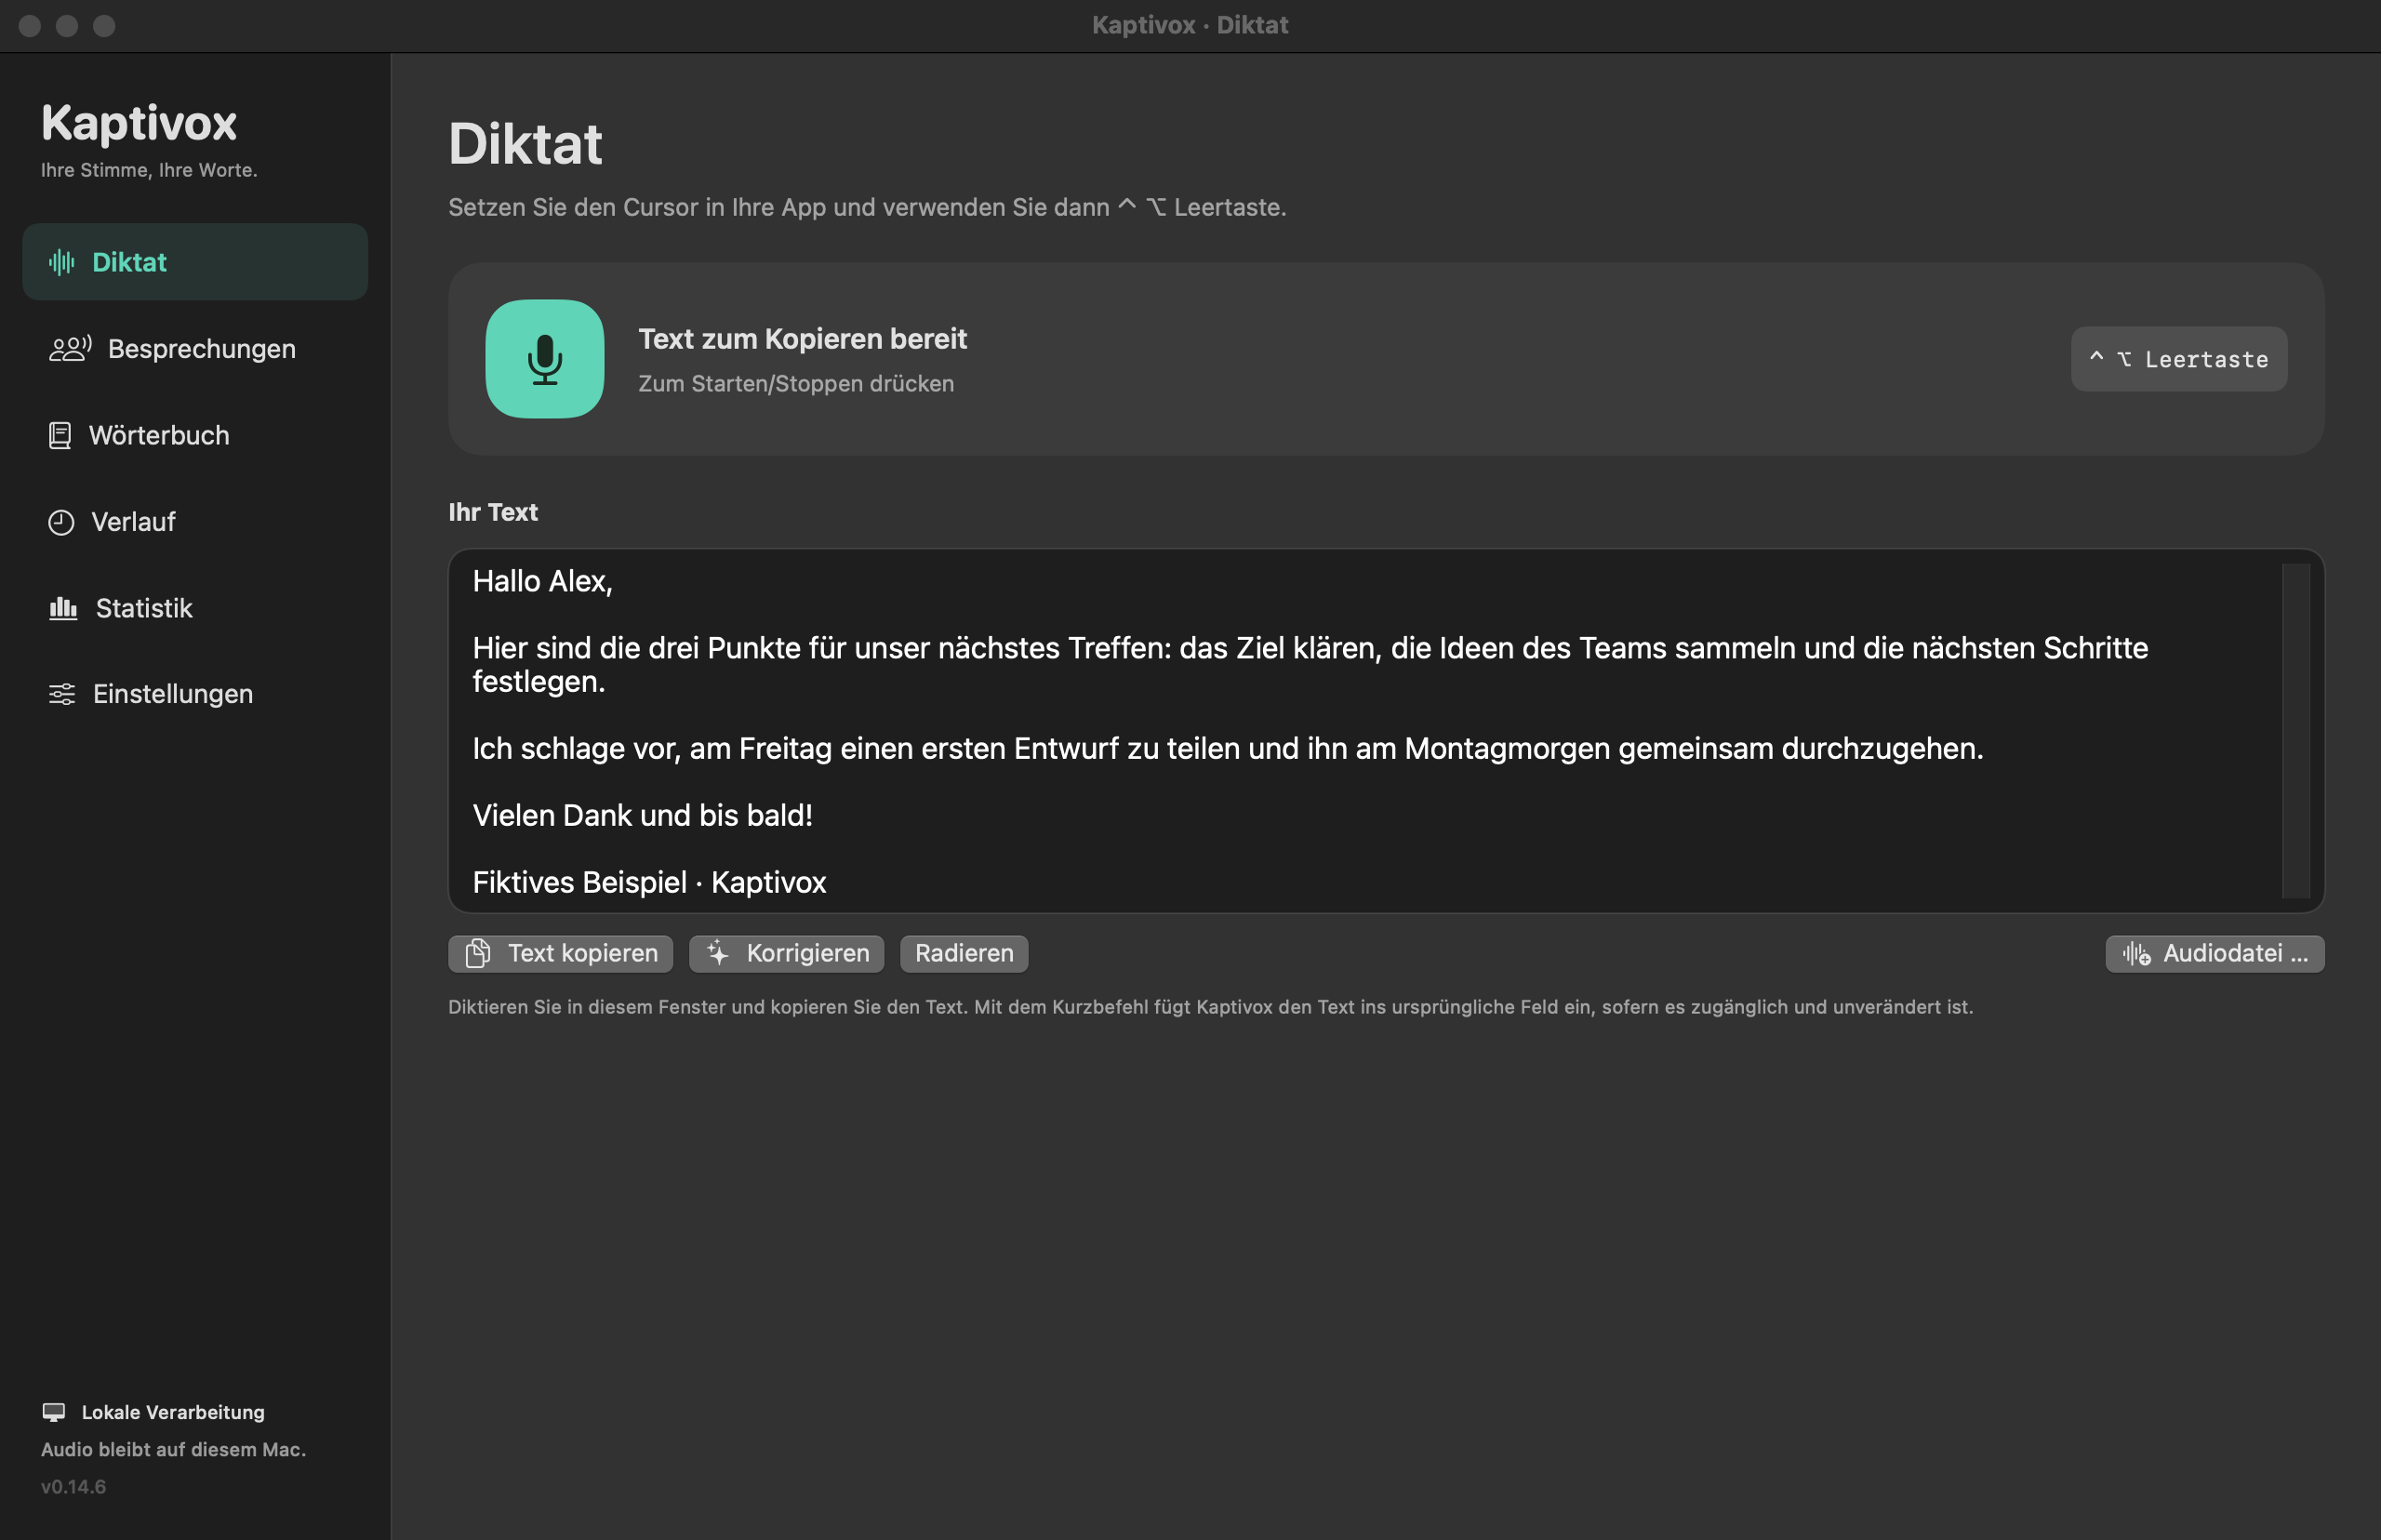The height and width of the screenshot is (1540, 2381).
Task: Open the Statistik page
Action: point(195,608)
